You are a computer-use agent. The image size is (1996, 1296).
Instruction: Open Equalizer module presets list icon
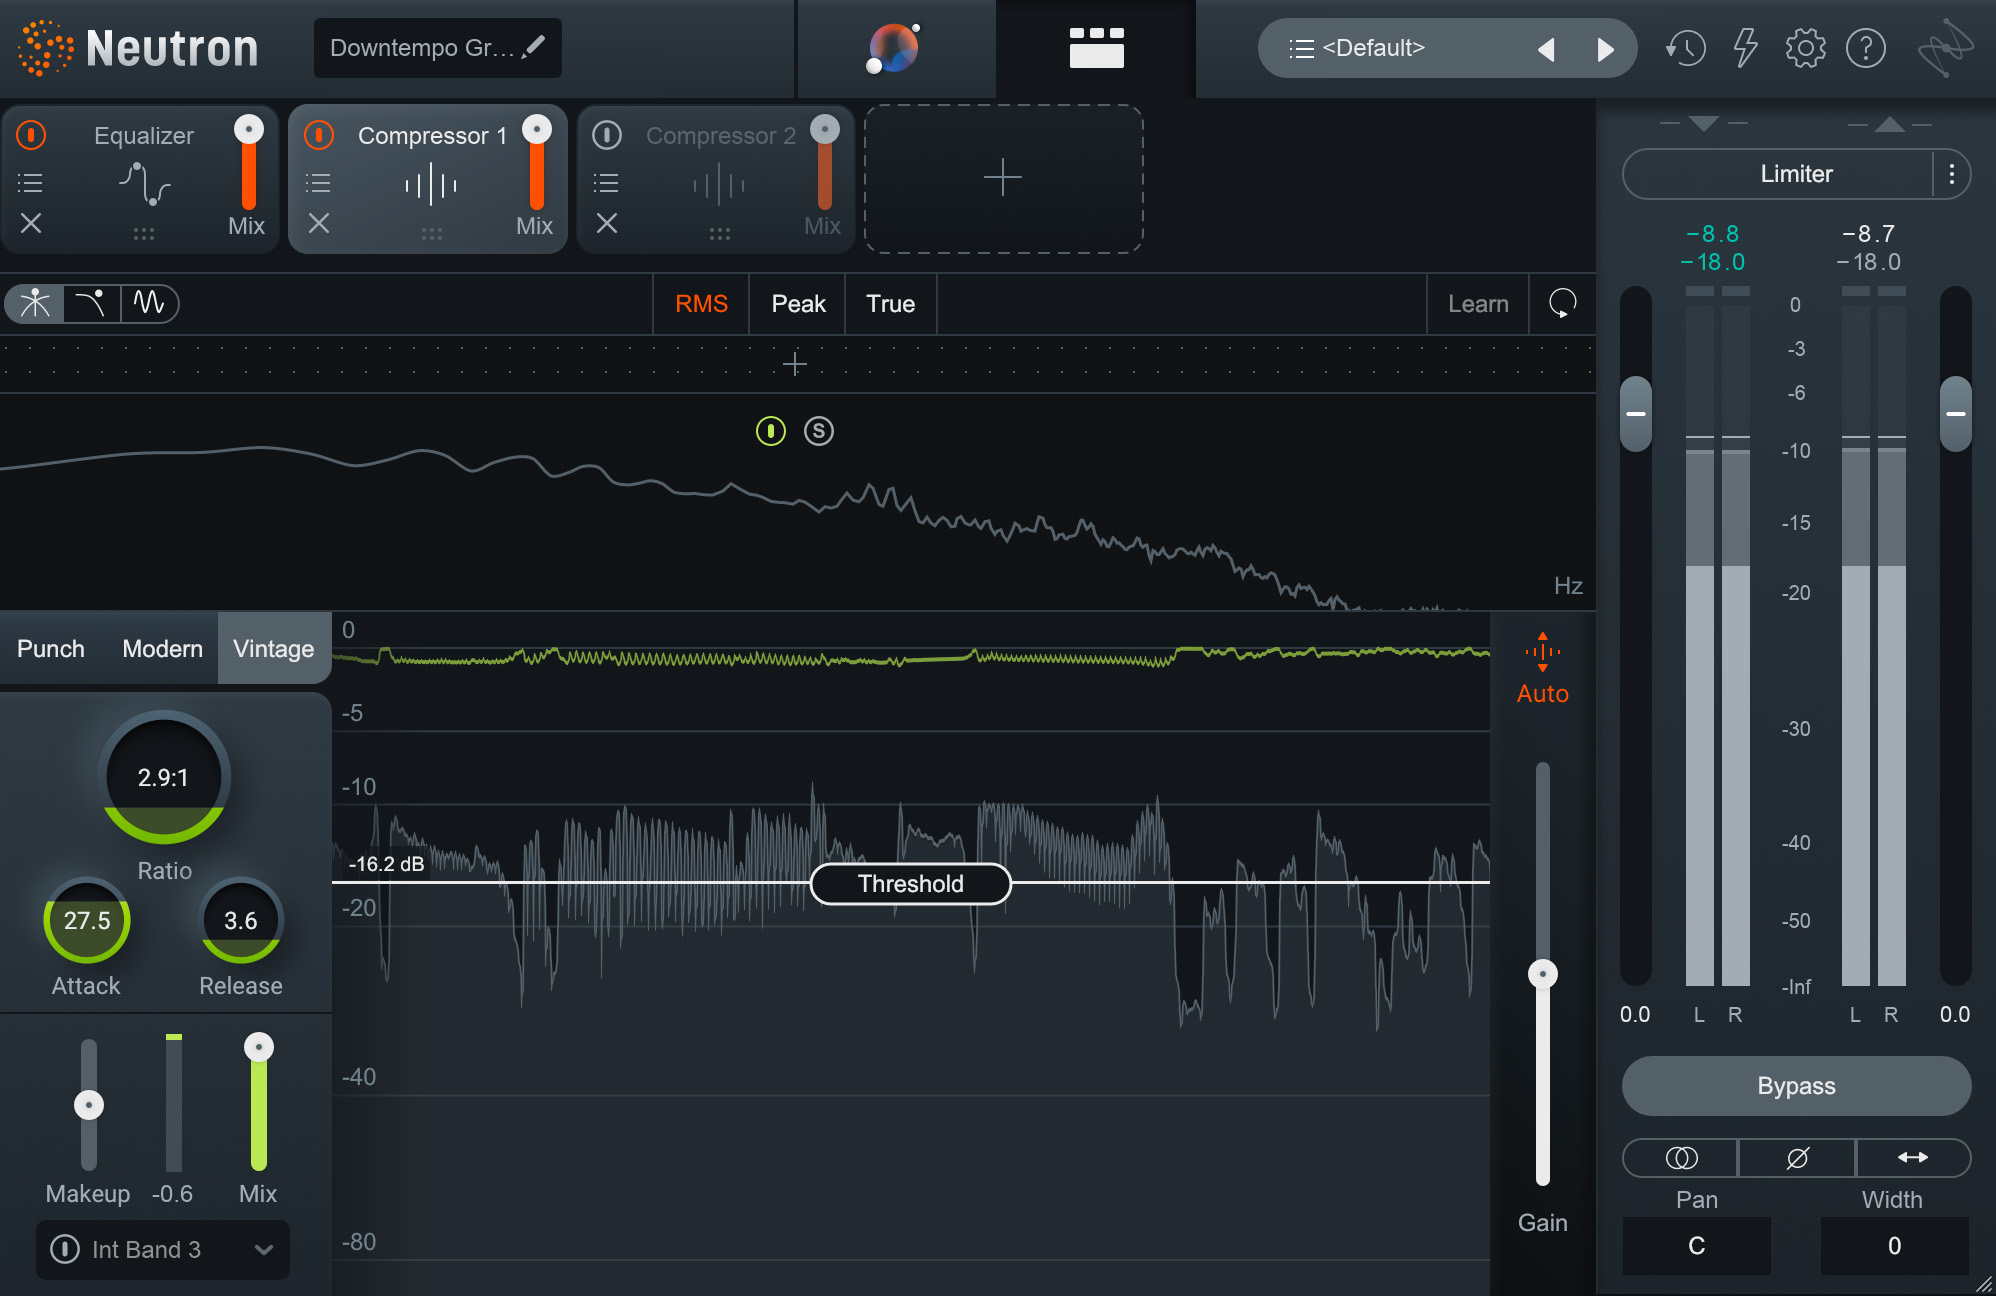[x=30, y=183]
